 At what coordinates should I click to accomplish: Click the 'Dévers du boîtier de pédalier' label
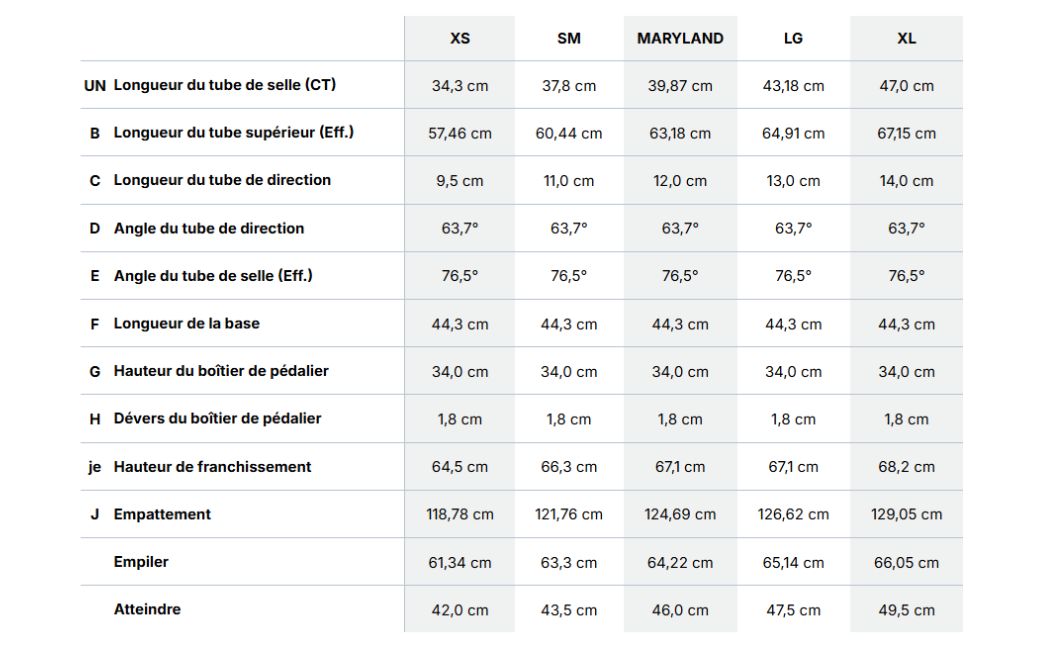click(218, 419)
